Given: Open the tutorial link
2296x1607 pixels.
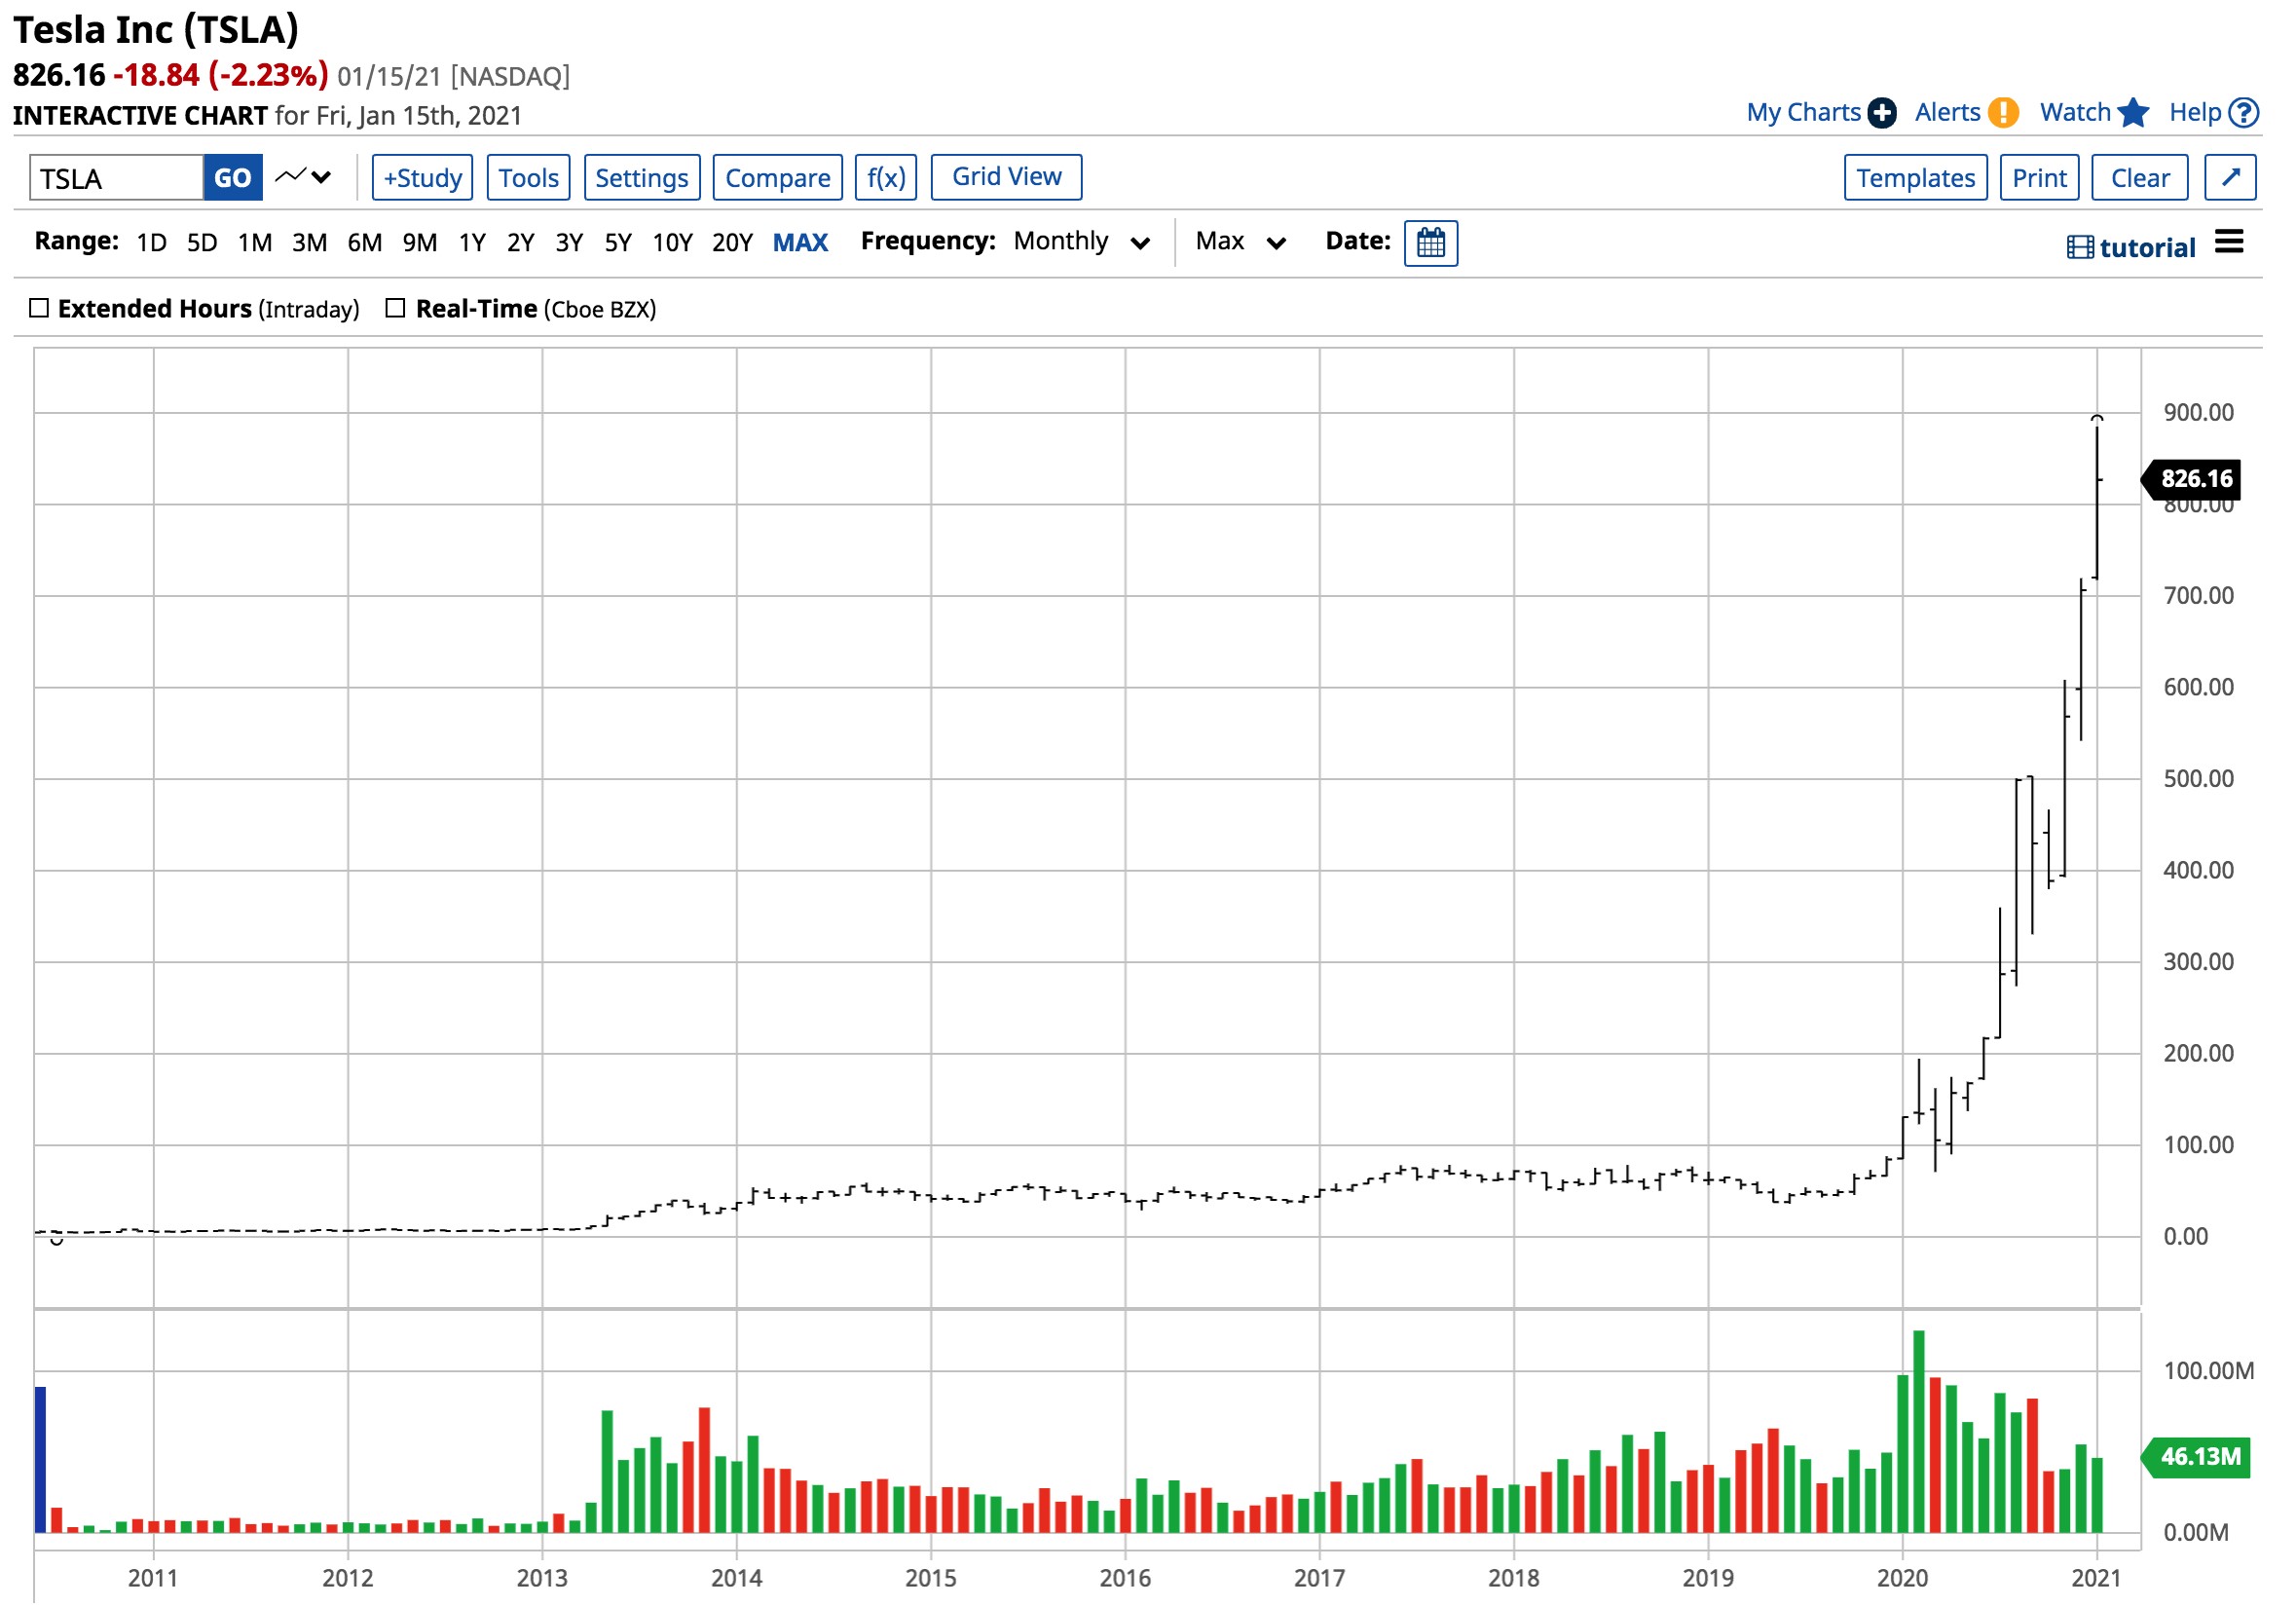Looking at the screenshot, I should click(x=2146, y=247).
